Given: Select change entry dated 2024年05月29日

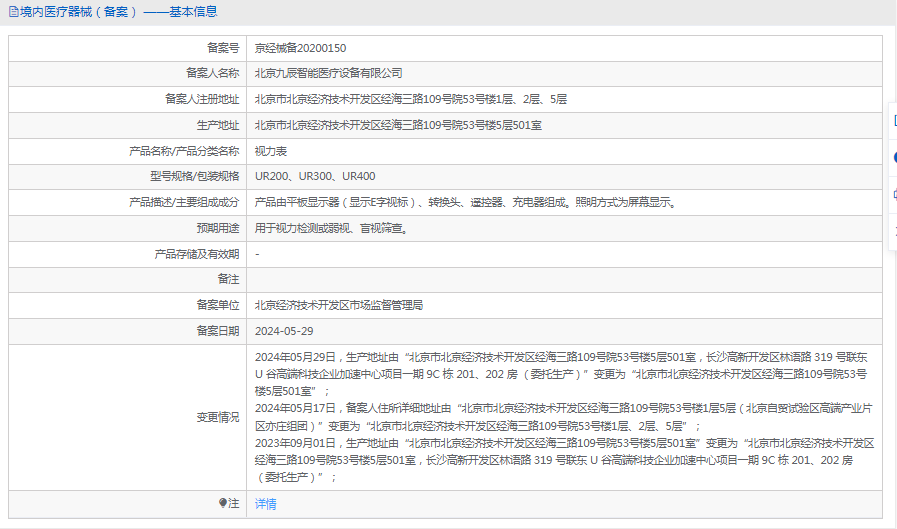Looking at the screenshot, I should 562,374.
